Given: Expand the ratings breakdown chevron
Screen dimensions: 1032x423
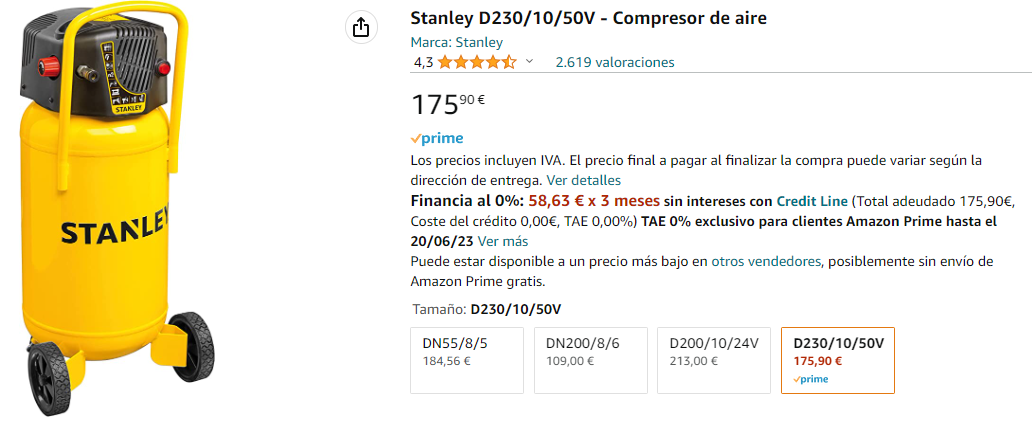Looking at the screenshot, I should pos(529,62).
